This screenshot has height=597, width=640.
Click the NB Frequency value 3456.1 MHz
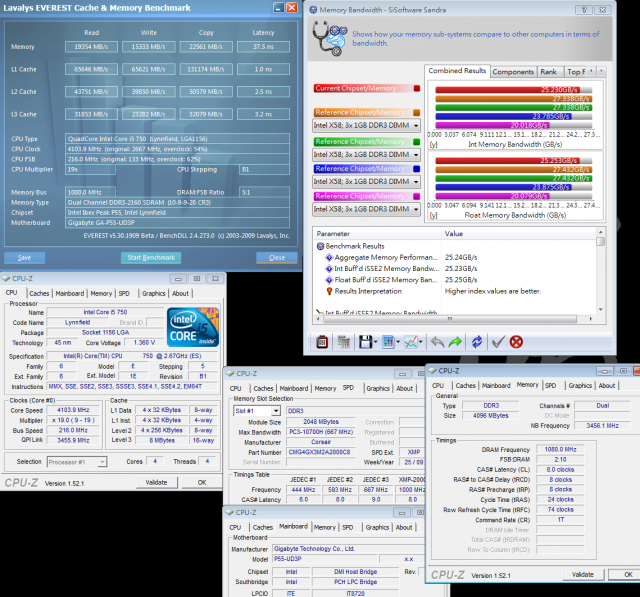click(x=602, y=426)
